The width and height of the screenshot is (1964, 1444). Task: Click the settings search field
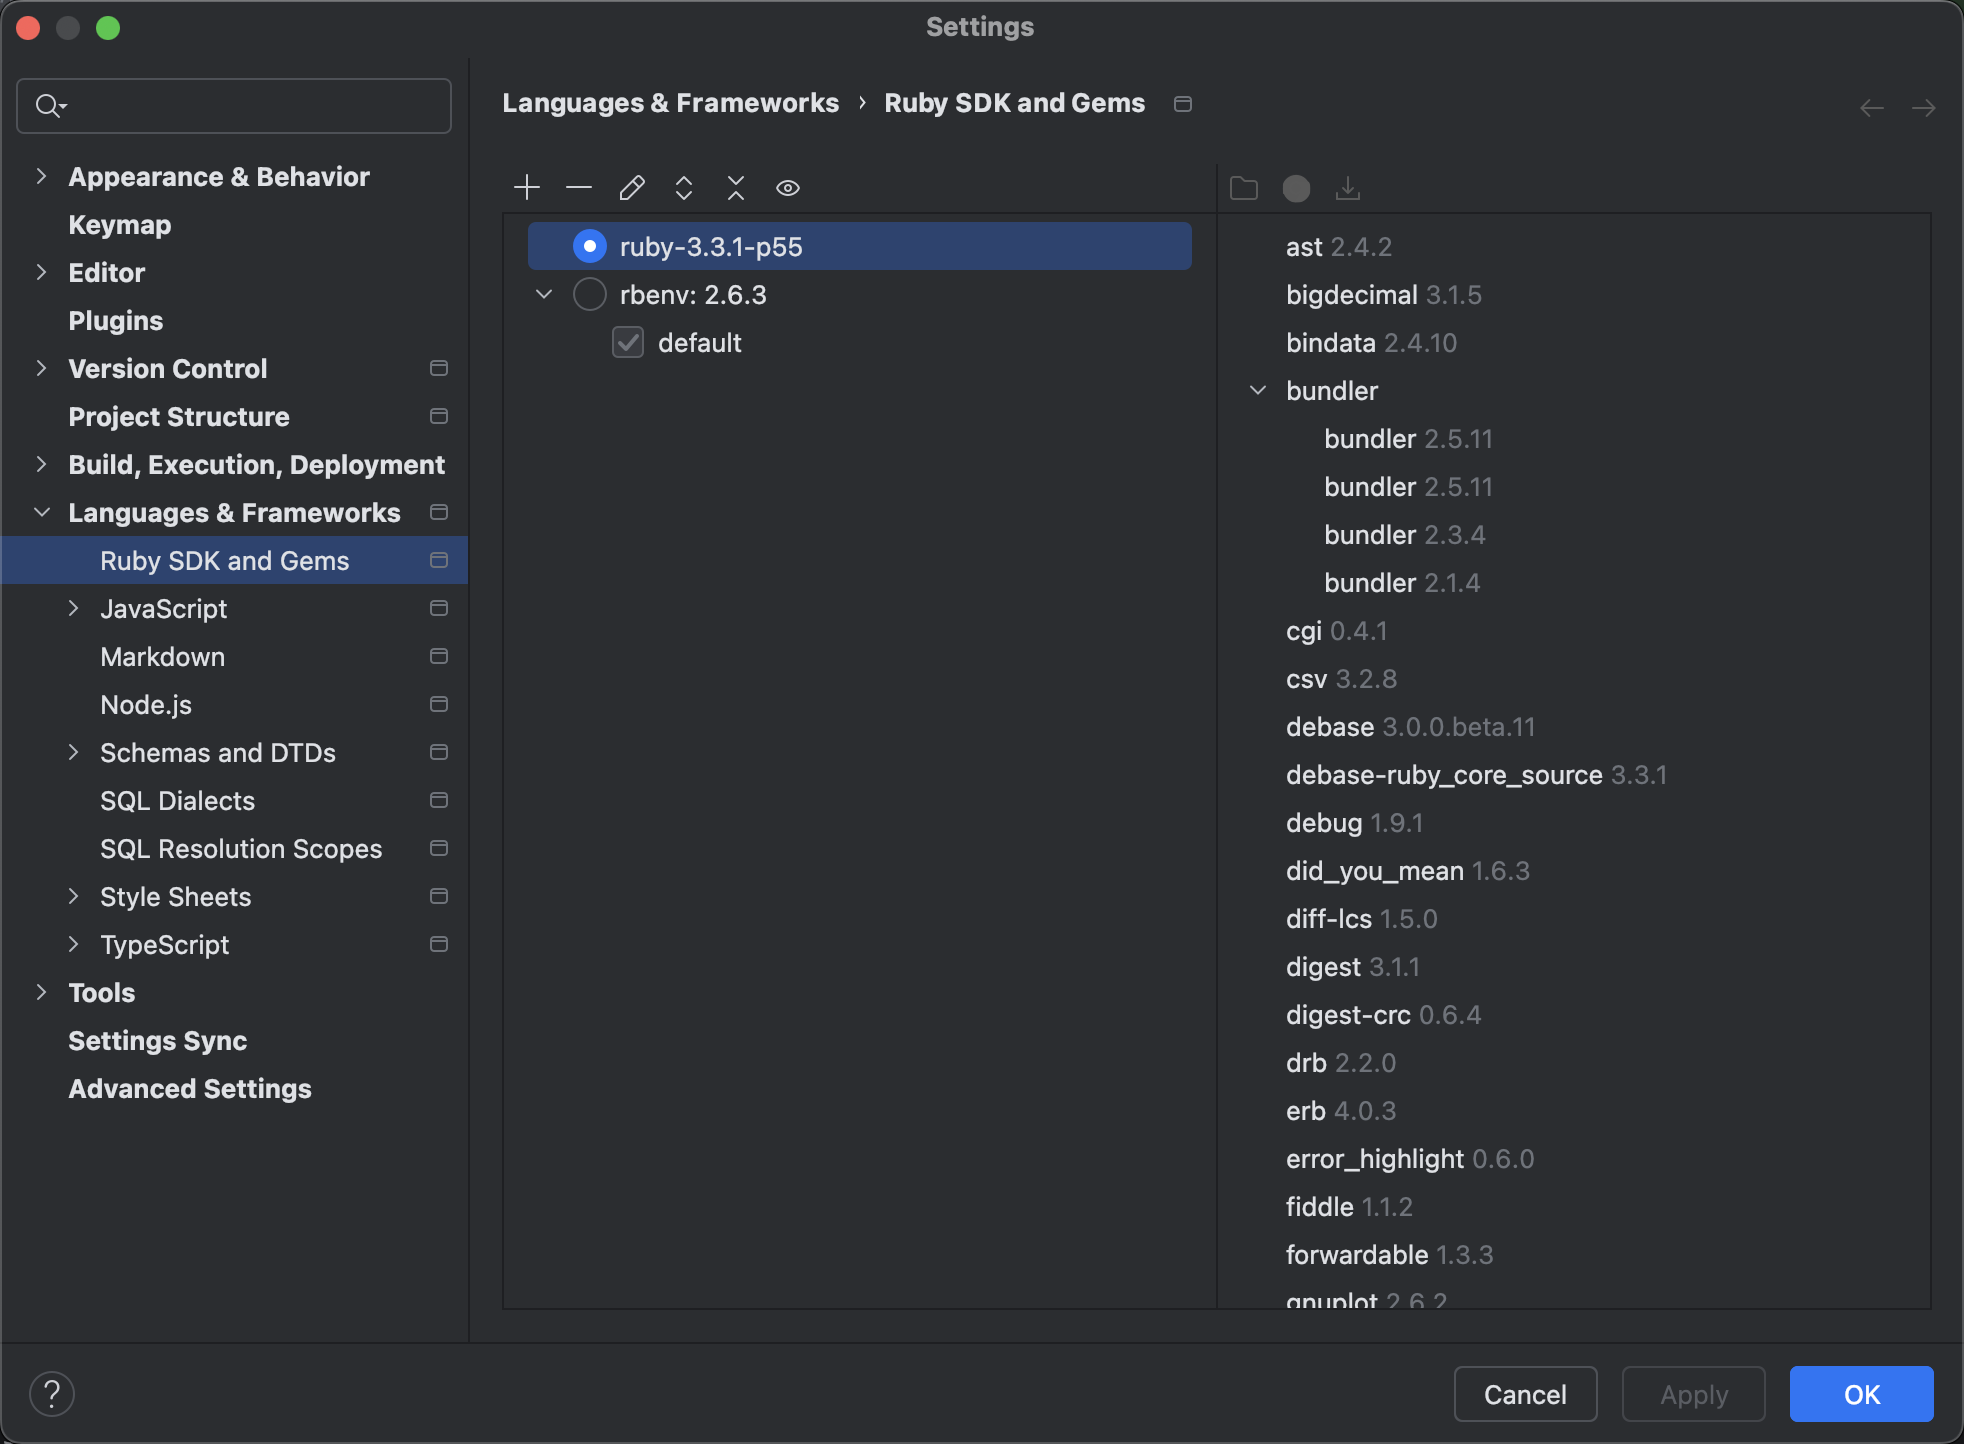[x=250, y=106]
